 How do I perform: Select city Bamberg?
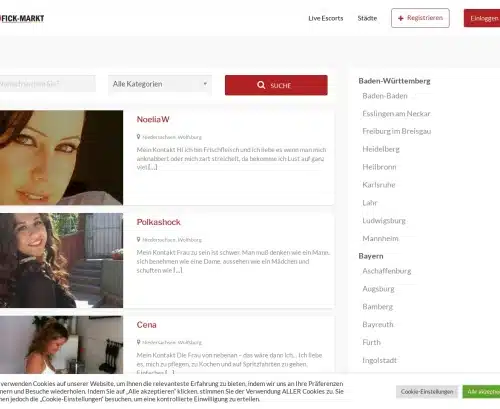[x=378, y=307]
